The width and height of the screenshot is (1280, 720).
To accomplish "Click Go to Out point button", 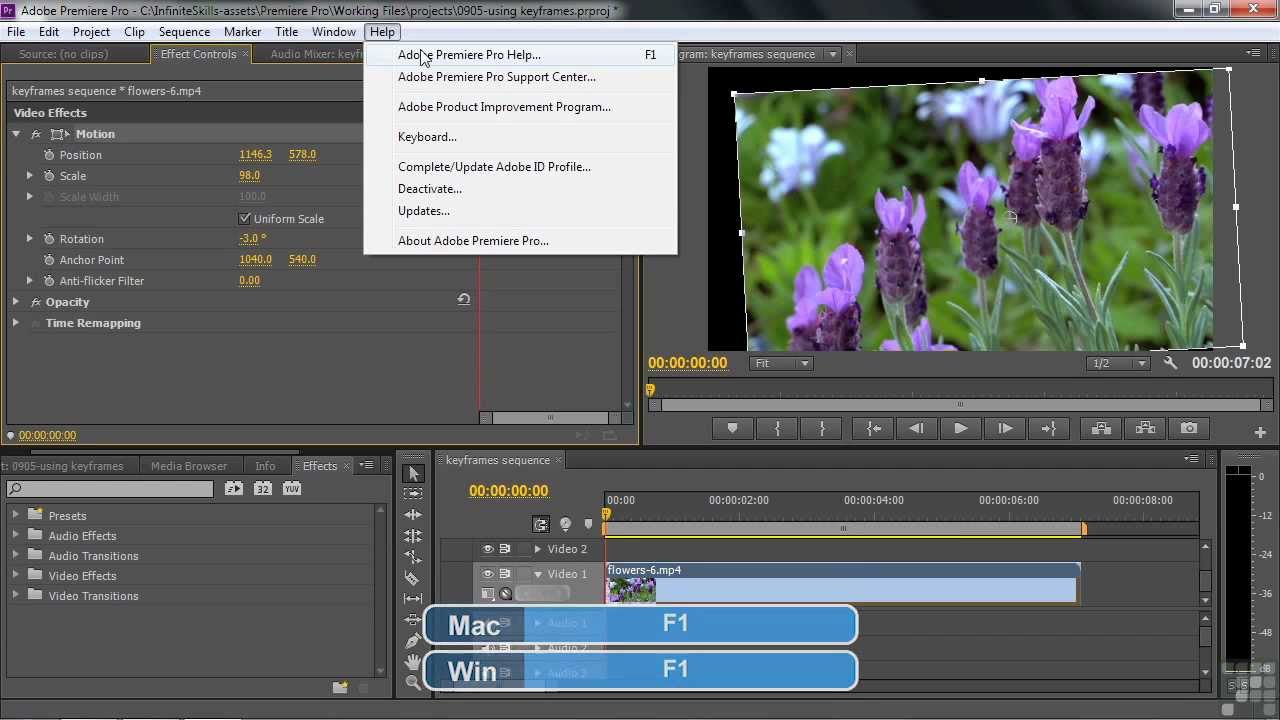I will pos(1049,428).
